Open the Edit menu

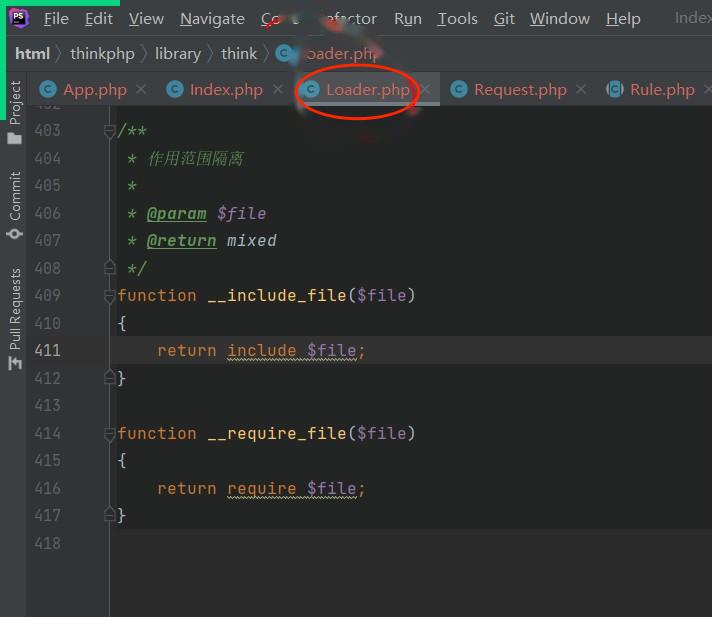[99, 19]
